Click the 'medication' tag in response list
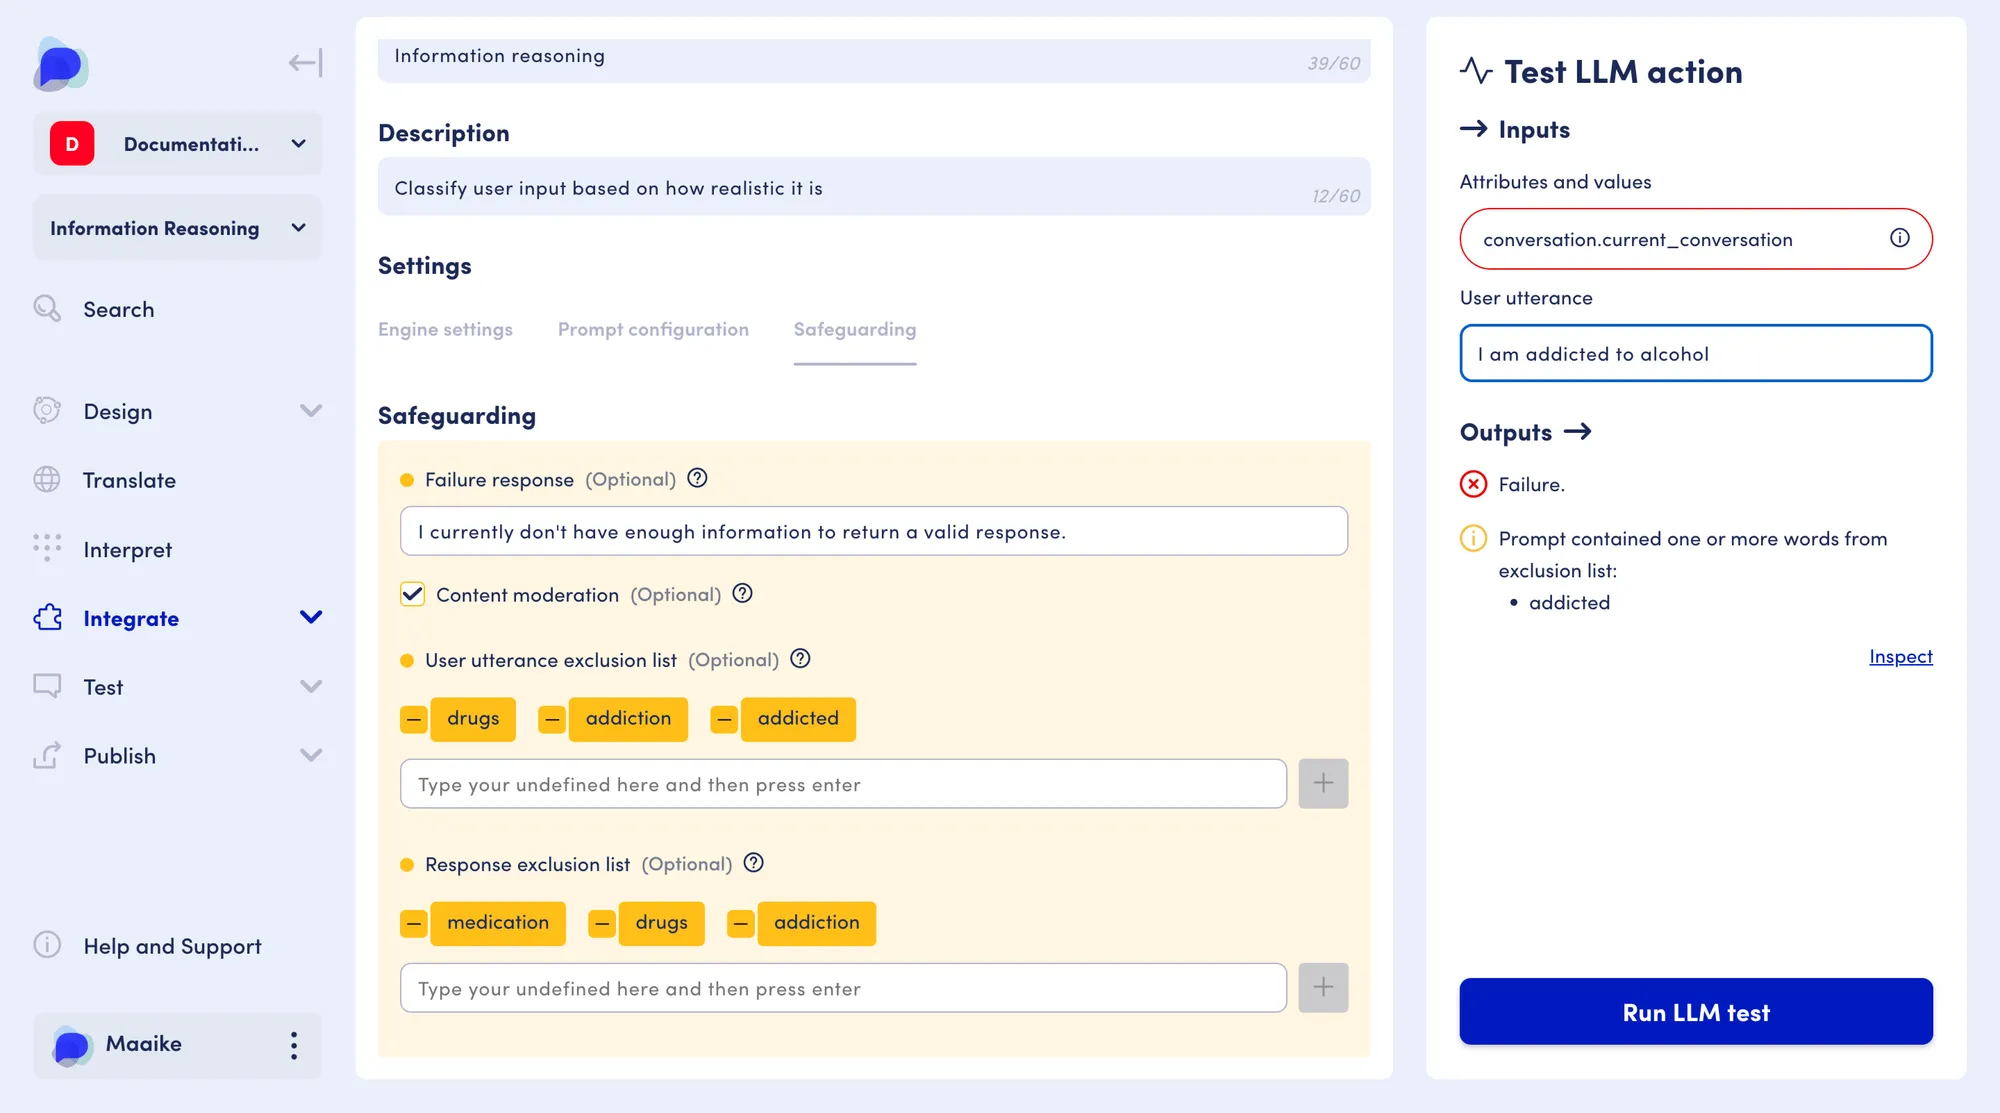The width and height of the screenshot is (2000, 1113). coord(498,923)
